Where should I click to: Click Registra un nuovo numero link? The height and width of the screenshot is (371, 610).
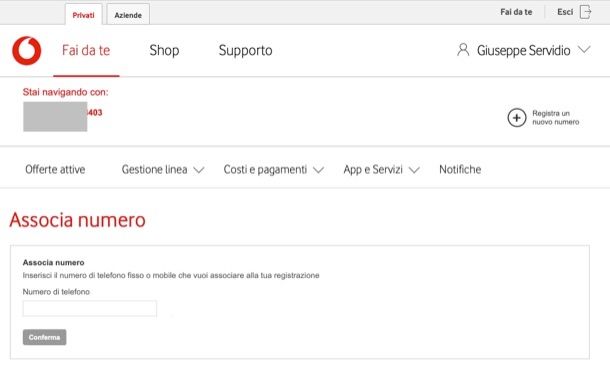pyautogui.click(x=556, y=117)
